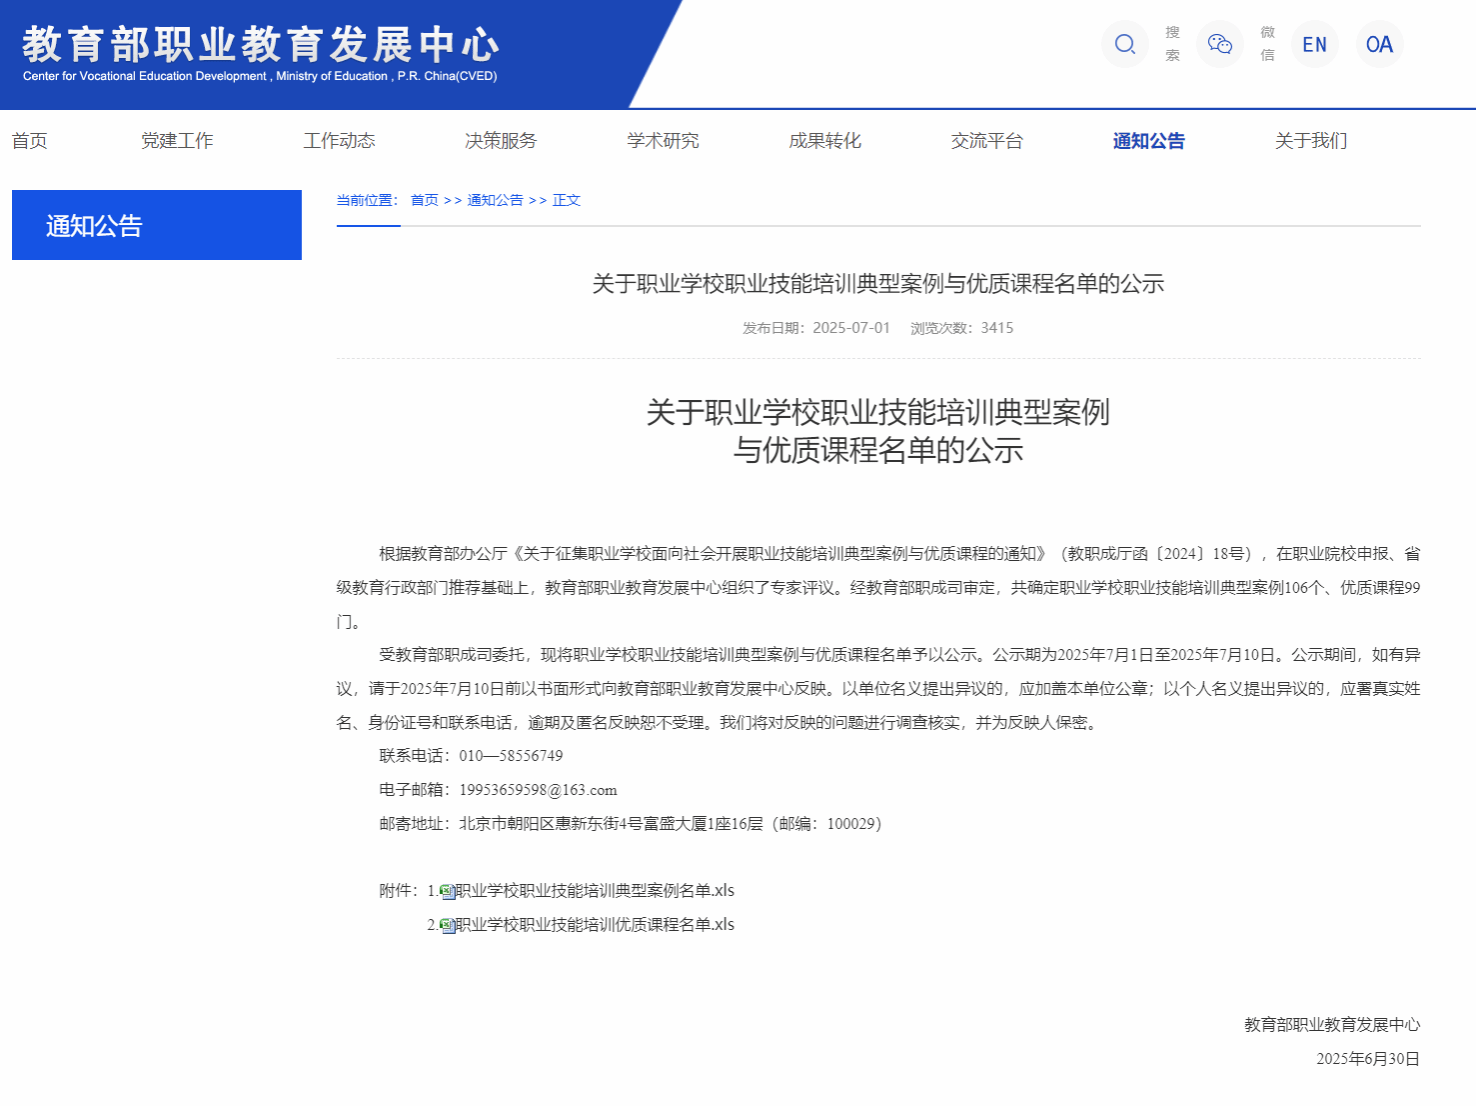
Task: Click the 教育部职业教育发展中心 site logo
Action: [260, 54]
